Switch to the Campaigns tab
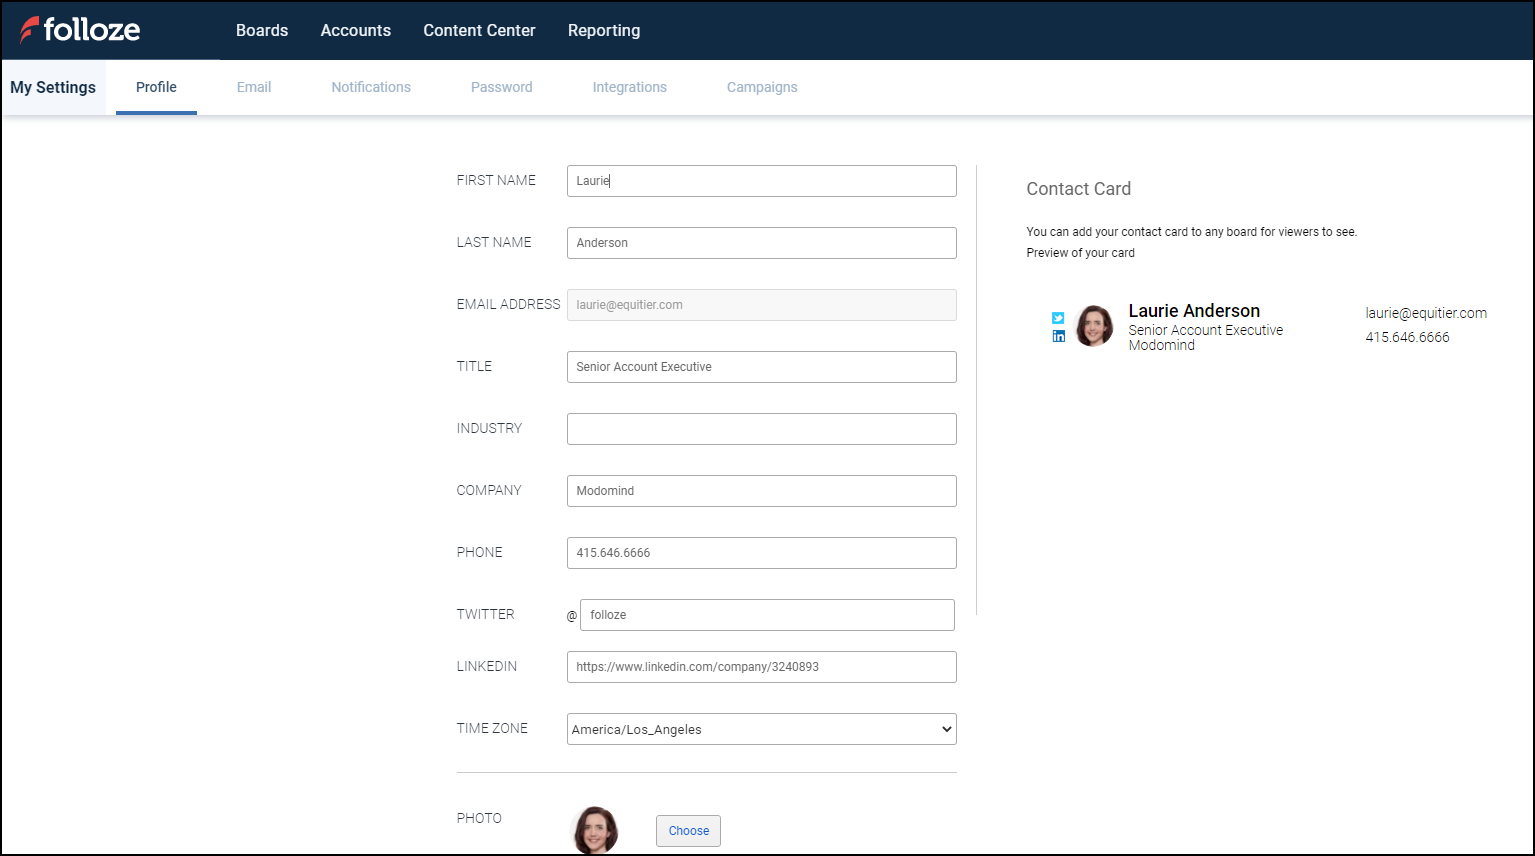This screenshot has height=856, width=1535. tap(761, 87)
